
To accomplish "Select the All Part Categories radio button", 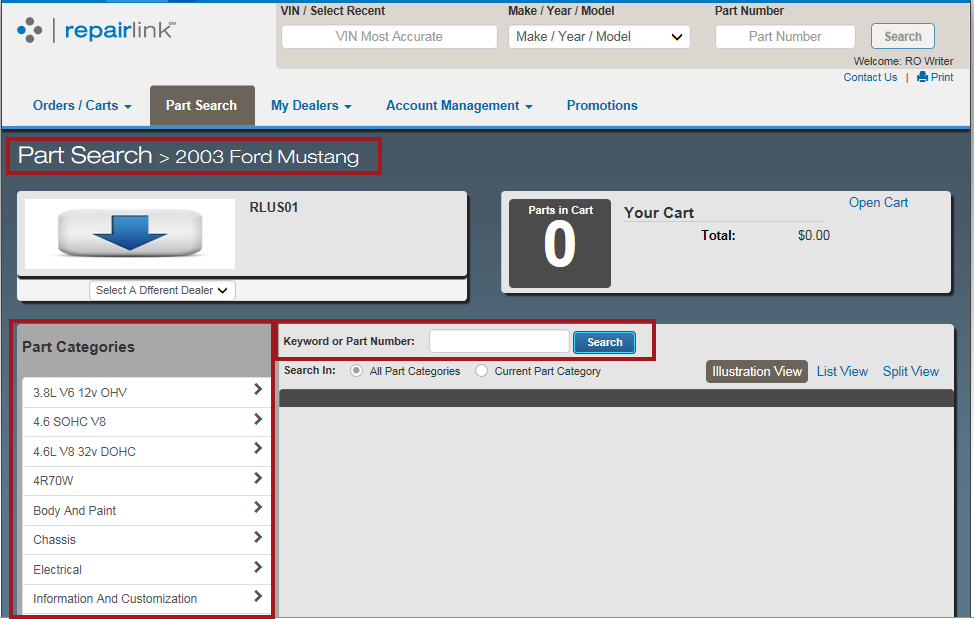I will [x=356, y=371].
